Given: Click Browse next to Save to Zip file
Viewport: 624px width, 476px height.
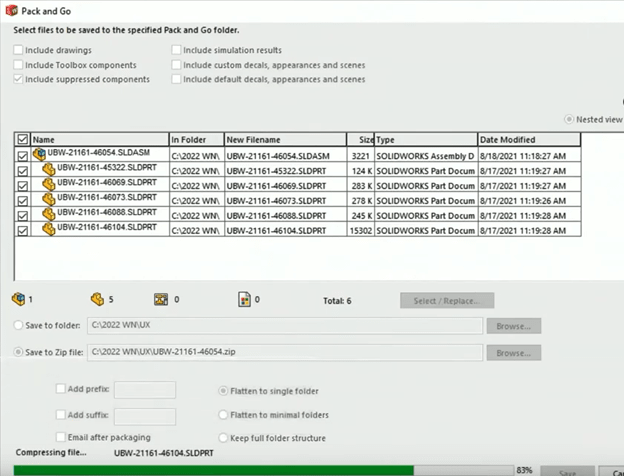Looking at the screenshot, I should pos(514,353).
